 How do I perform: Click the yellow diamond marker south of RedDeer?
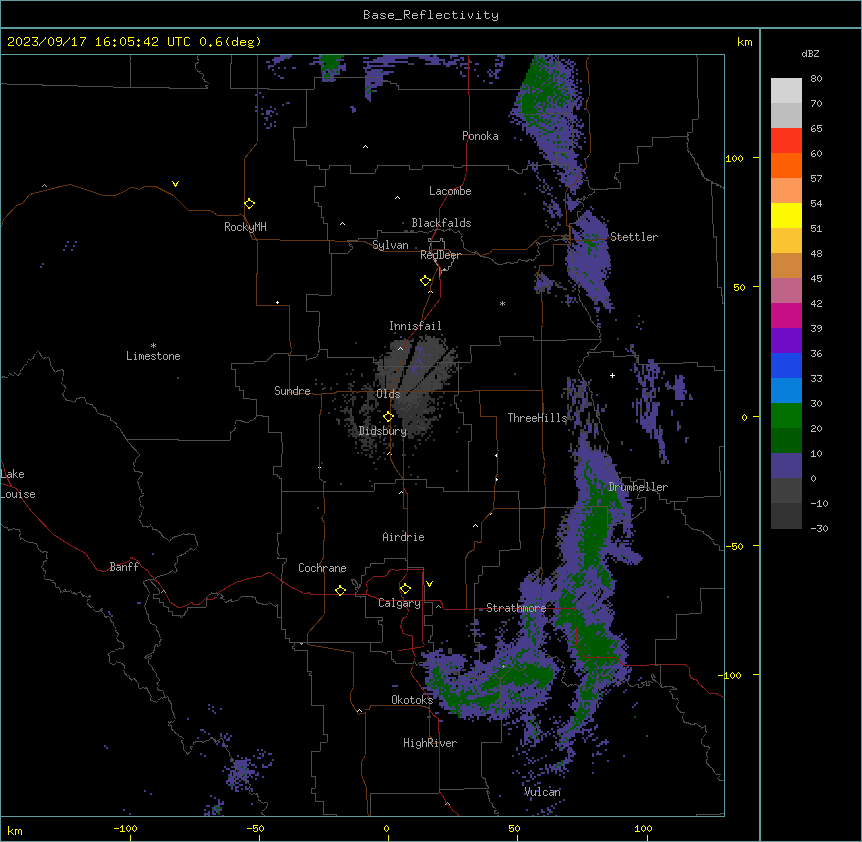[x=425, y=281]
